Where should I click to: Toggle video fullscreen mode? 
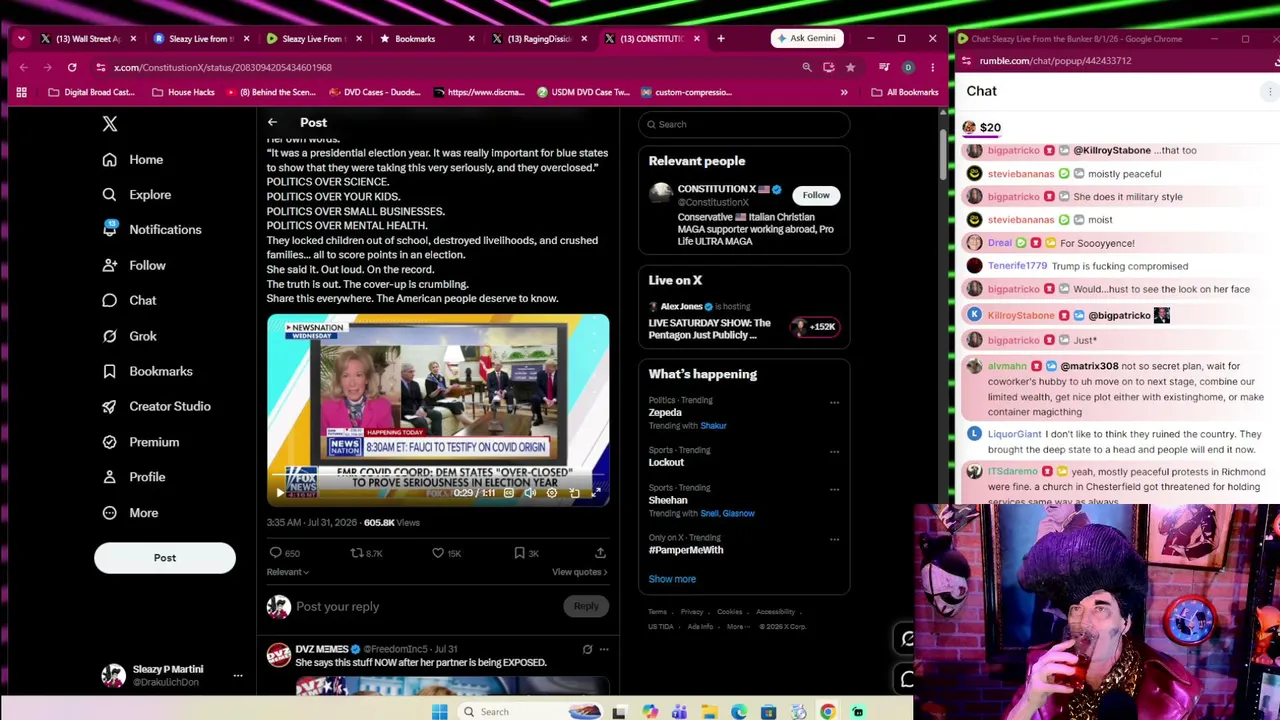click(x=597, y=493)
